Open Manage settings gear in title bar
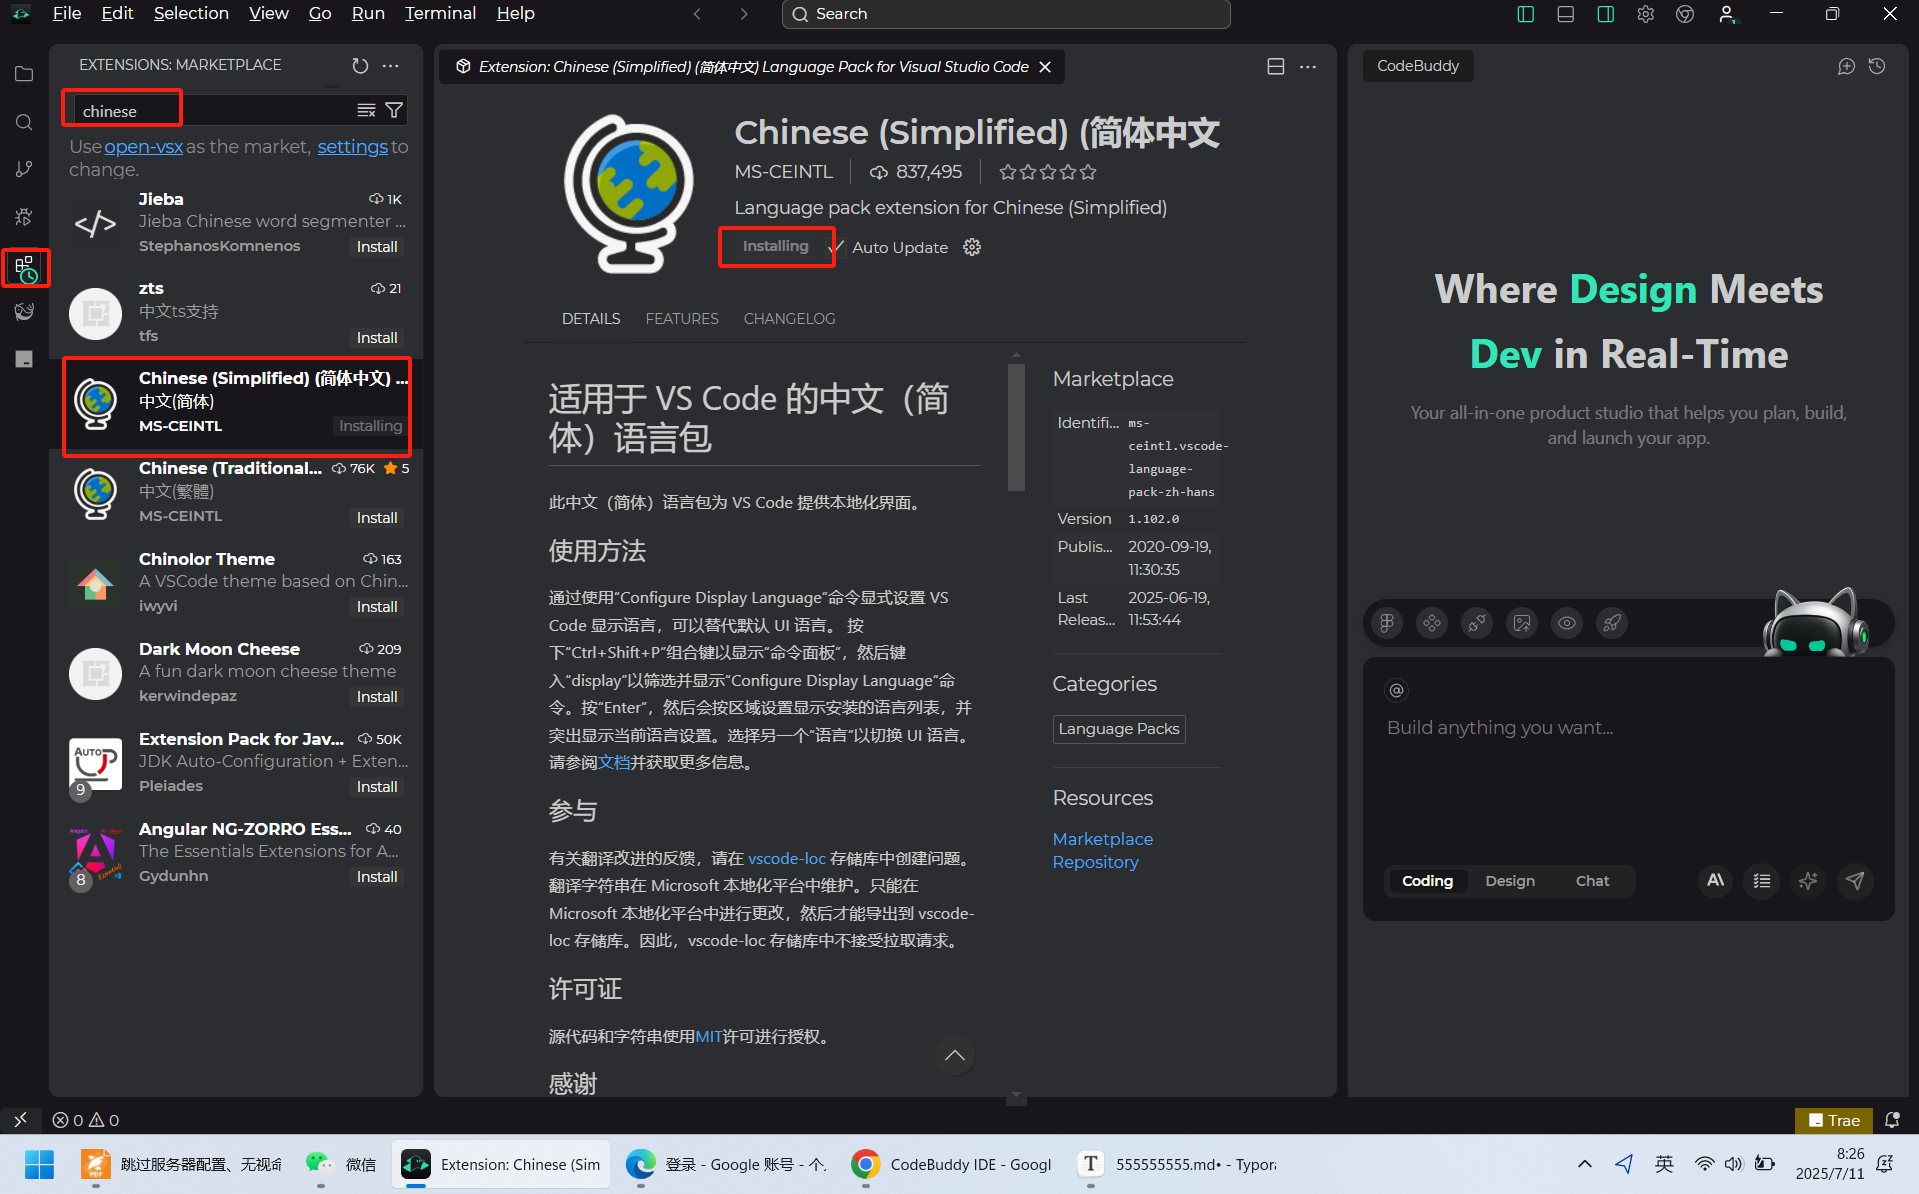This screenshot has height=1194, width=1919. (1645, 14)
